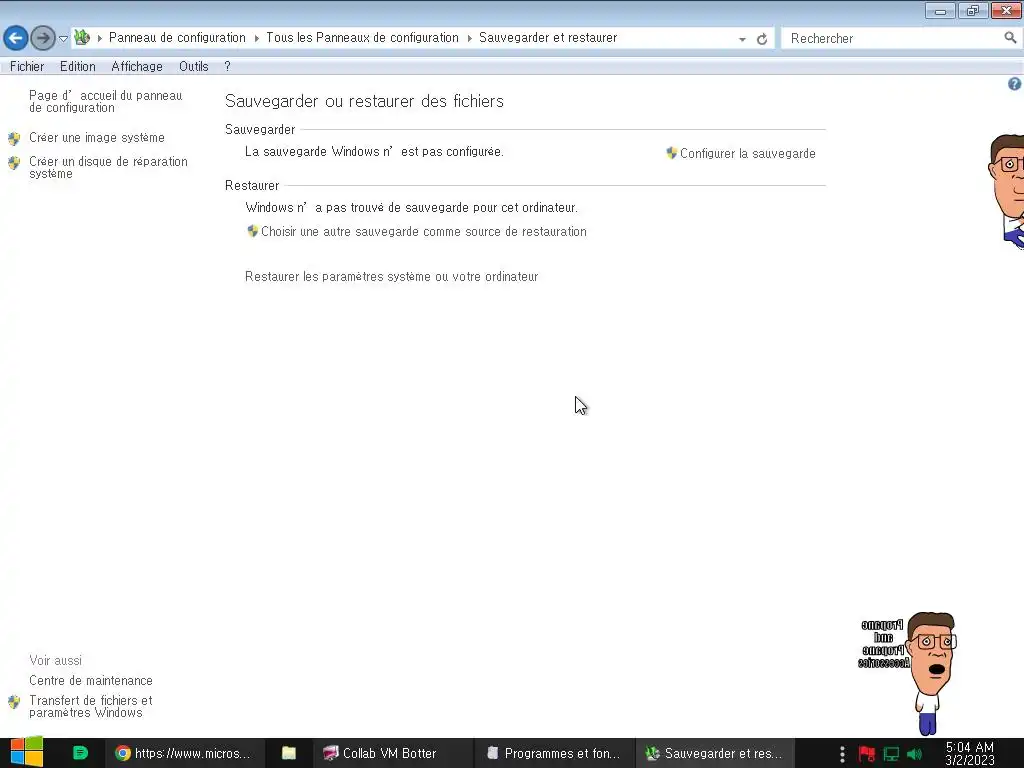The image size is (1024, 768).
Task: Choose Choisir une autre sauvegarde comme source
Action: [424, 232]
